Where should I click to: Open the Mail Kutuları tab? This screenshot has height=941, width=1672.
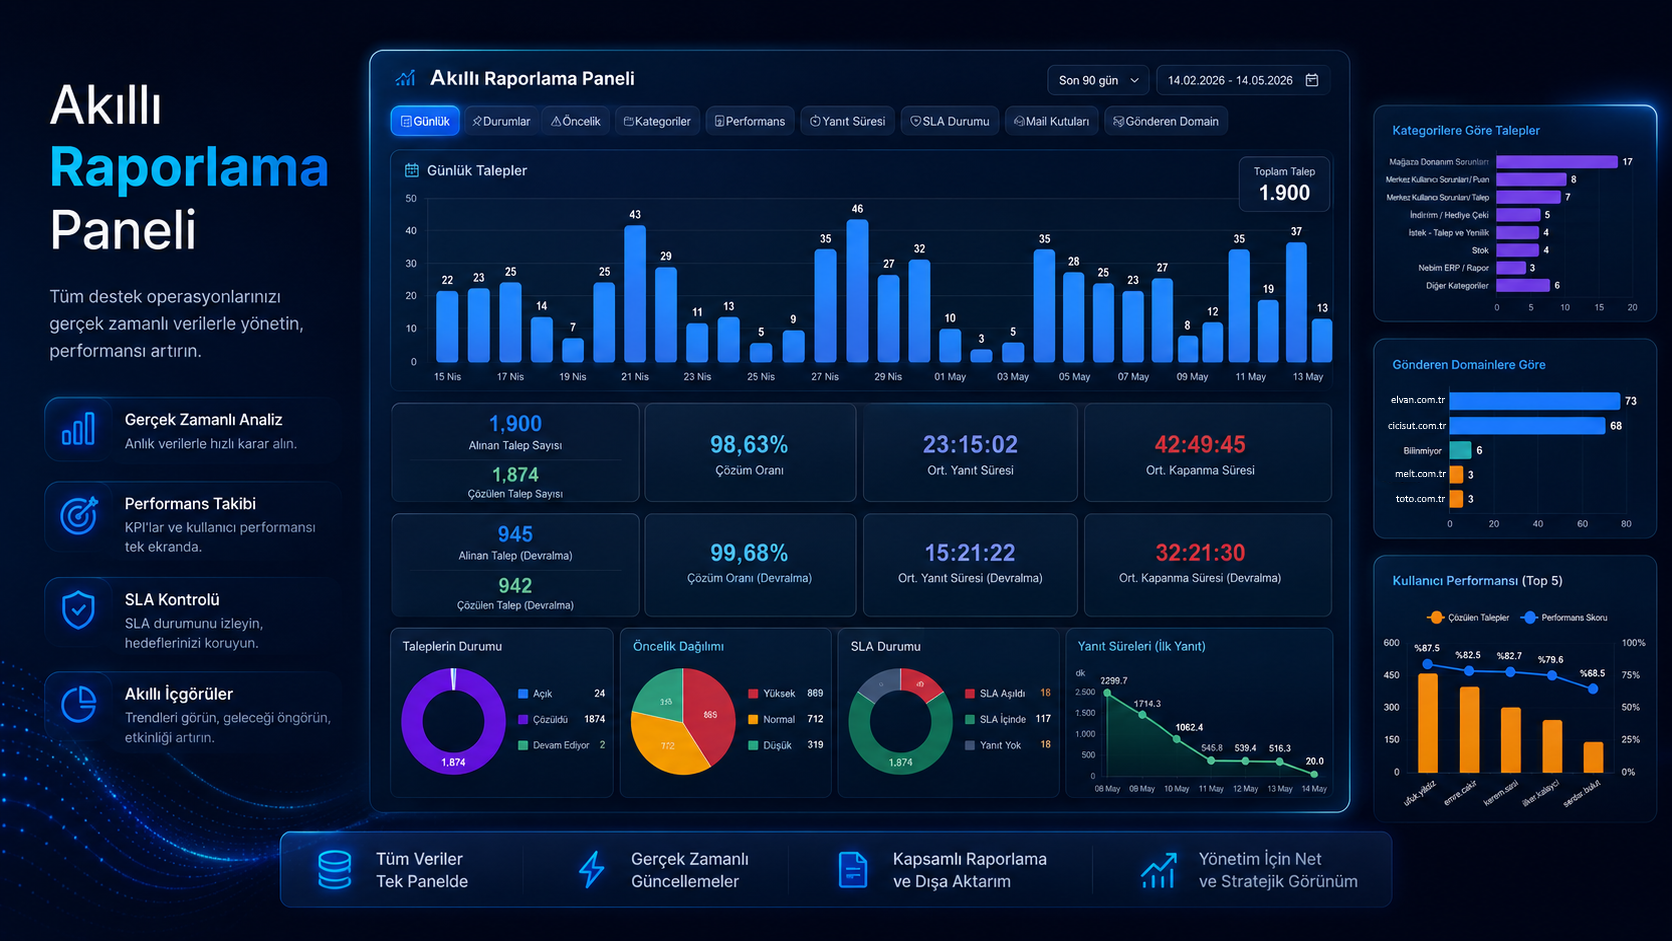1051,121
